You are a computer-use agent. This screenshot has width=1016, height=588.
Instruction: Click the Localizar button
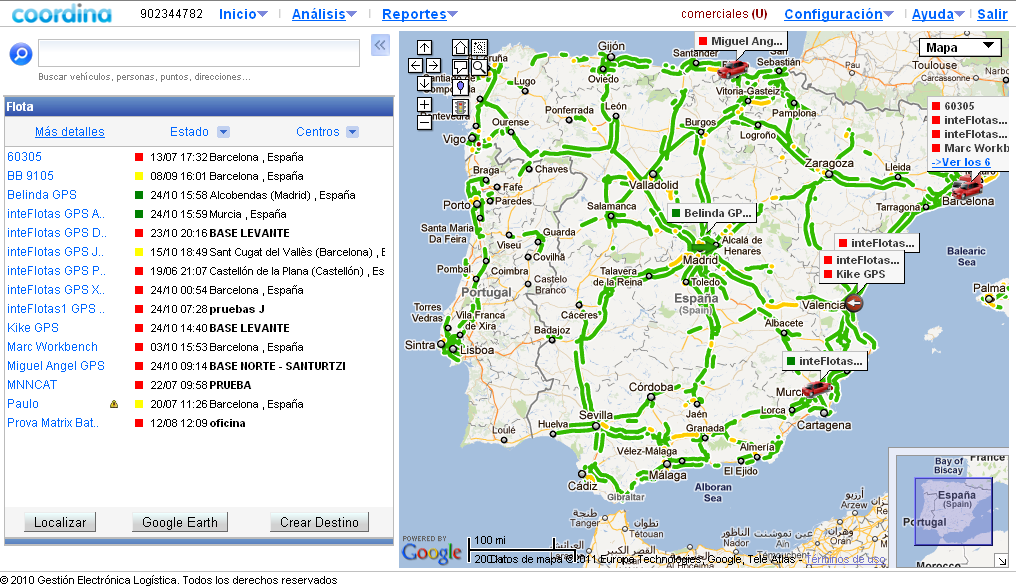(x=60, y=522)
